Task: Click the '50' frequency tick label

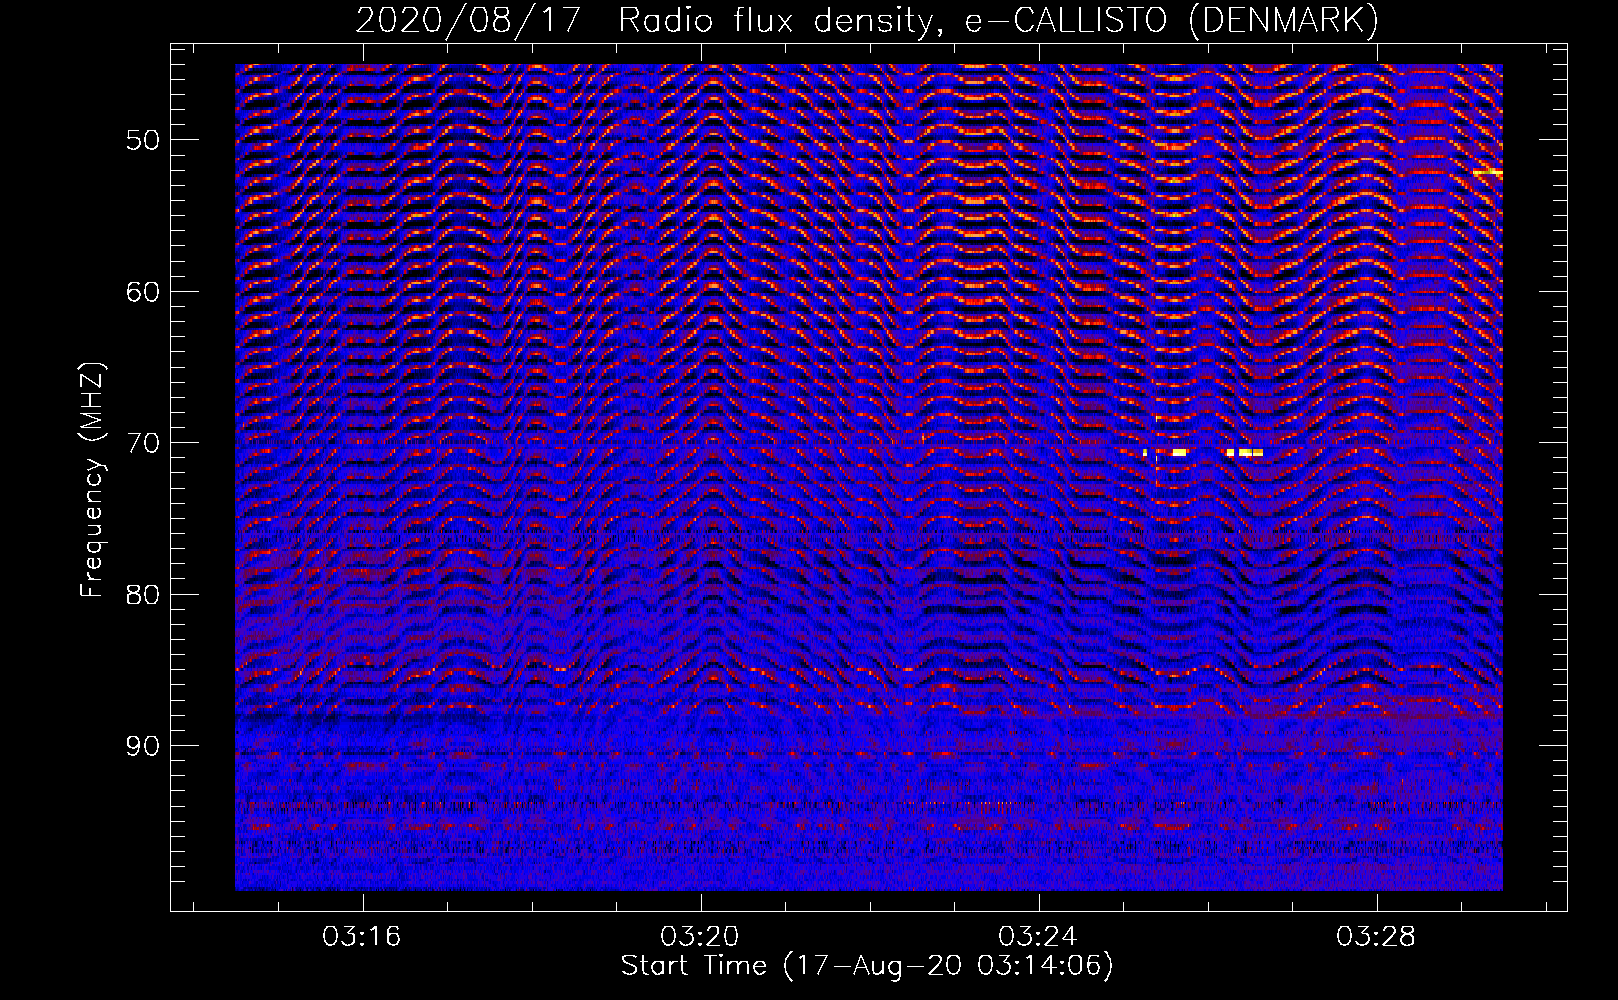Action: point(142,140)
